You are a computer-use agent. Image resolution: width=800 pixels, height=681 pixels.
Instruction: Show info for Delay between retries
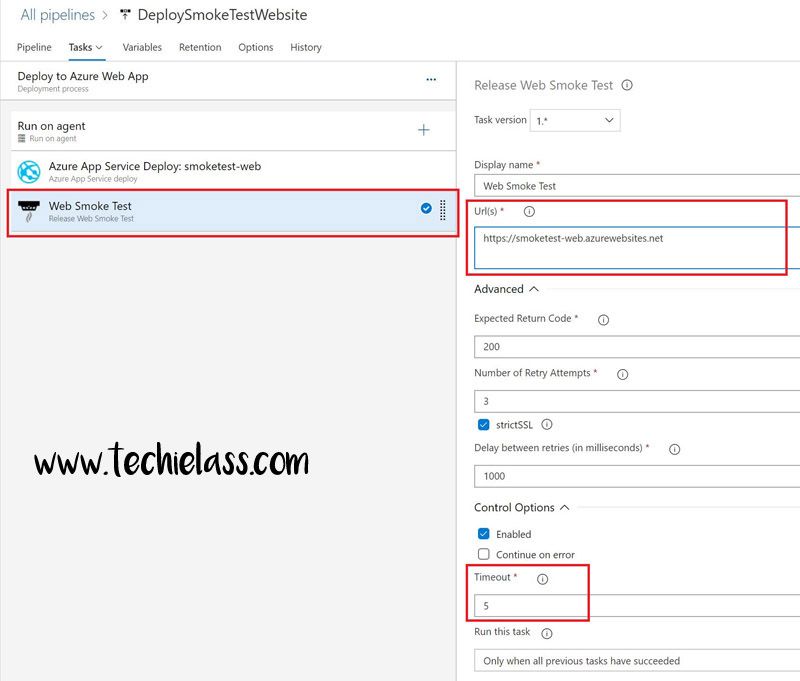tap(674, 449)
